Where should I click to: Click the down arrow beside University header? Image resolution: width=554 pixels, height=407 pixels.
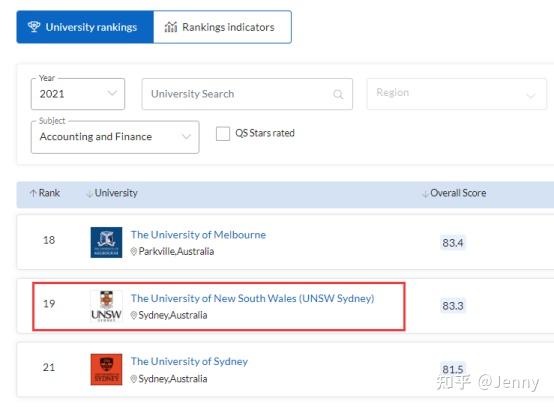90,193
